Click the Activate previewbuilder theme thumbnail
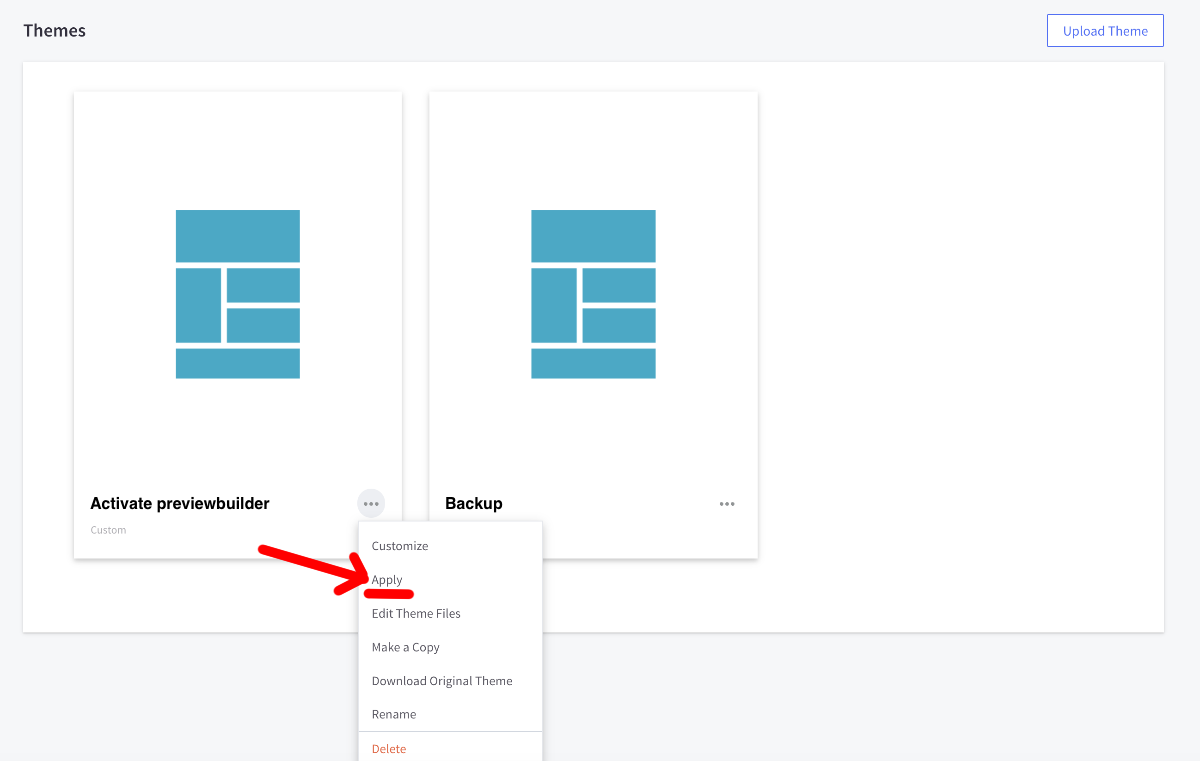Viewport: 1200px width, 761px height. point(238,294)
